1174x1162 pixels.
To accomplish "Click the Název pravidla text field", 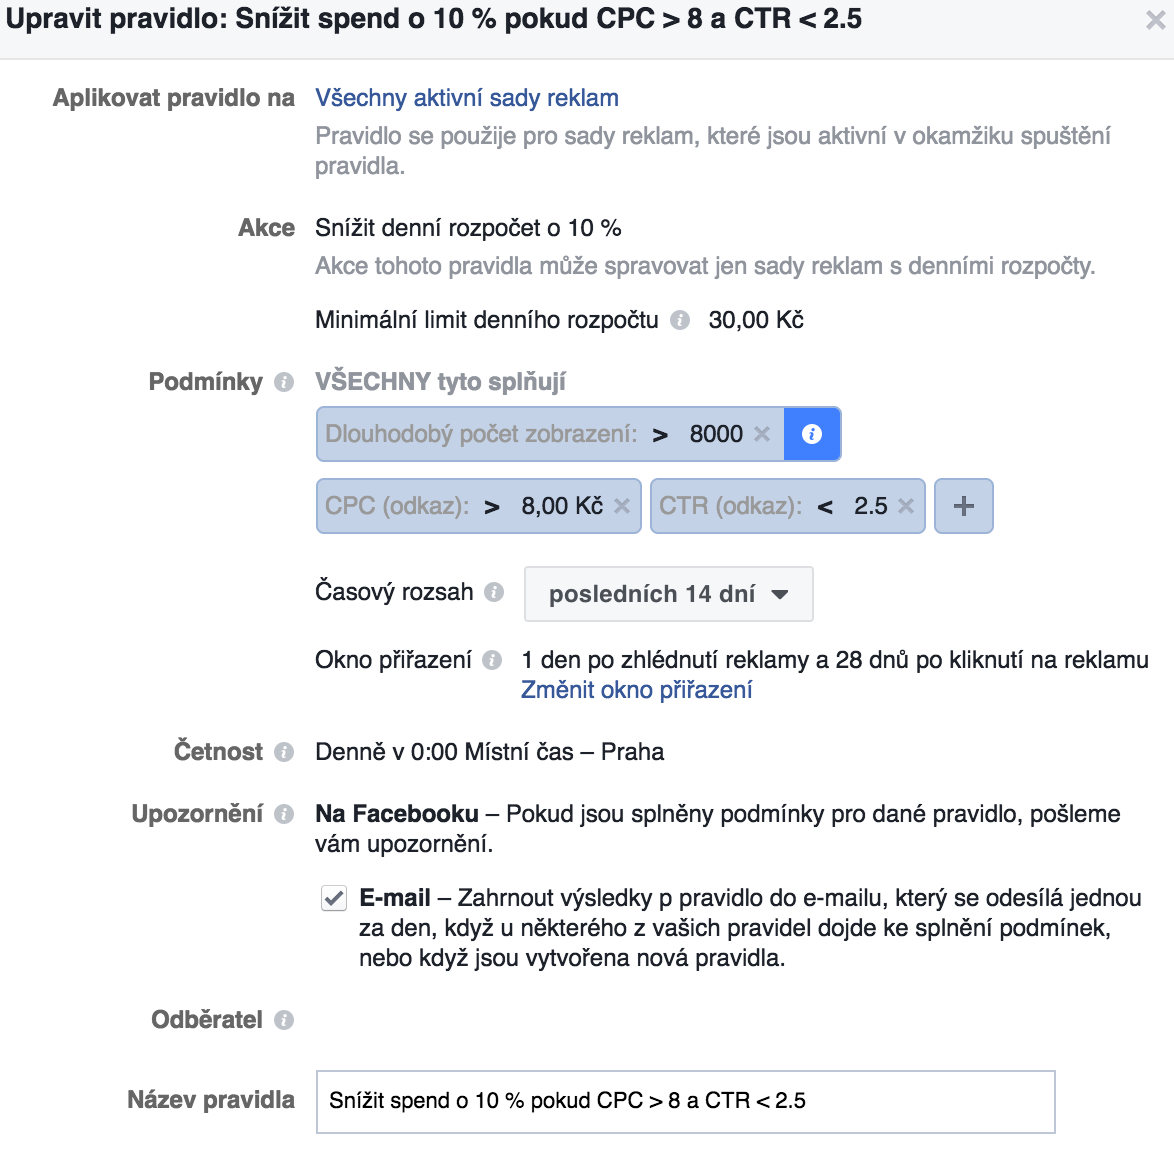I will pos(686,1101).
